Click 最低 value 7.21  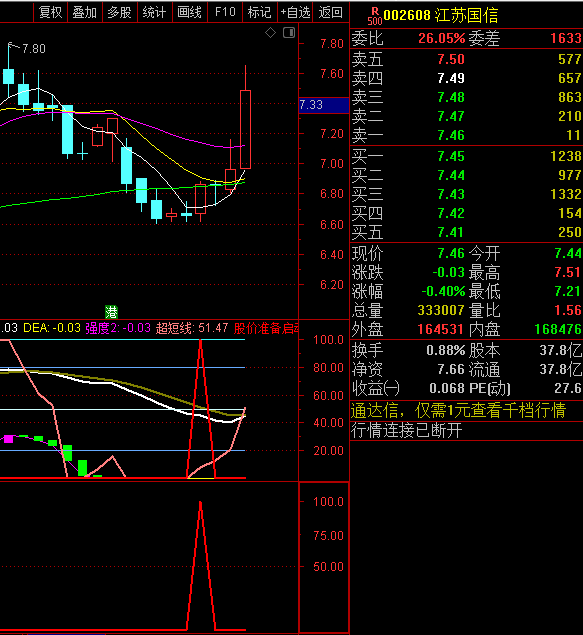(x=568, y=292)
